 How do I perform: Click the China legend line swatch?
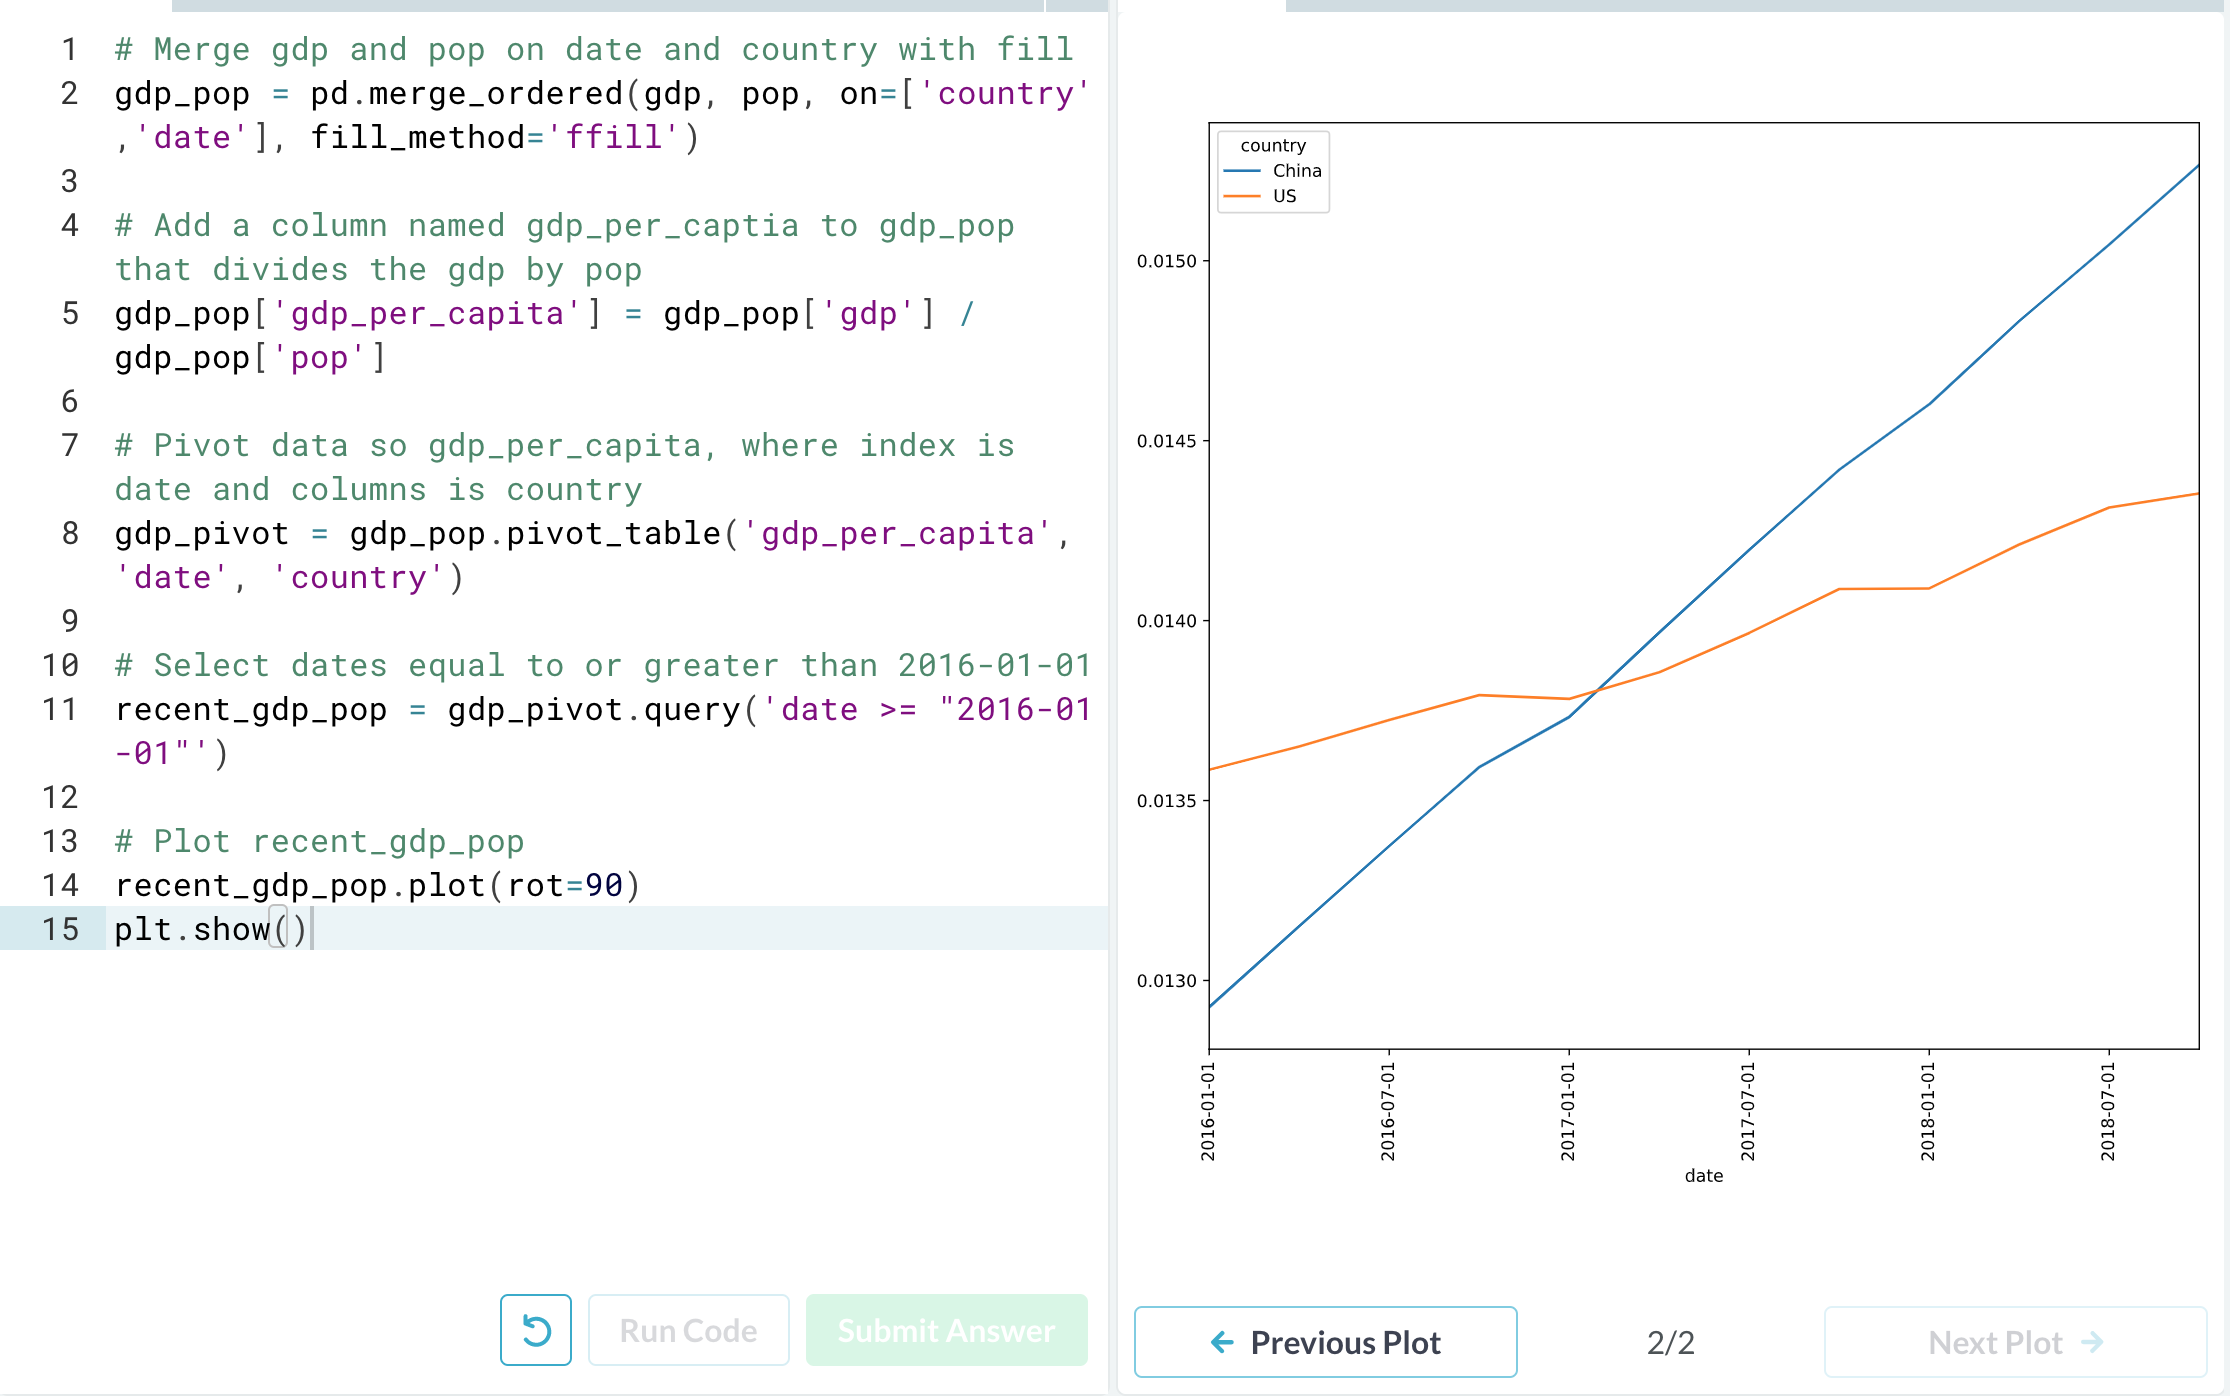tap(1241, 171)
